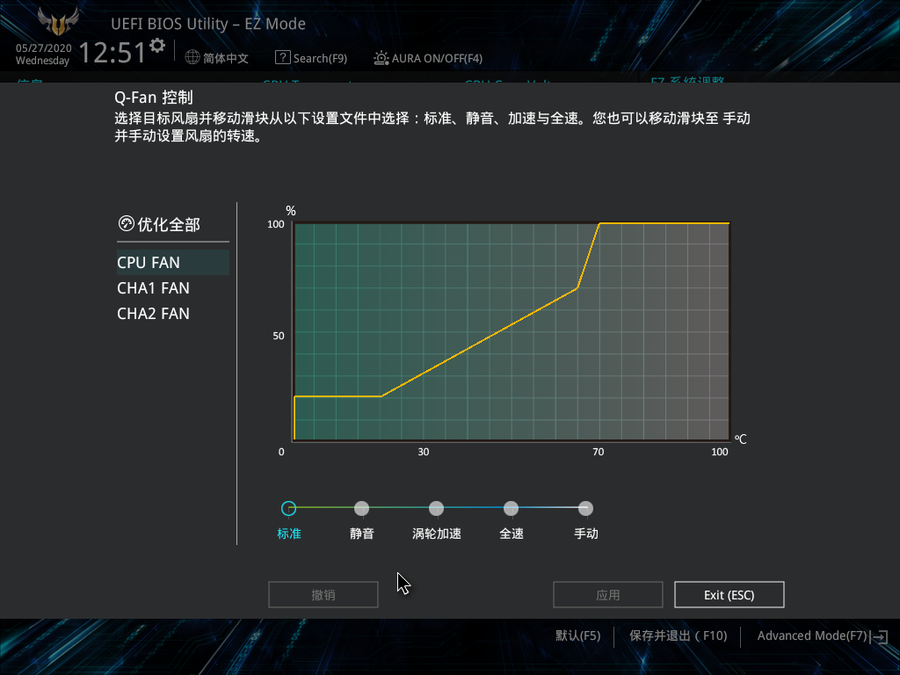Click the ASUS TUF logo emblem
Screen dimensions: 900x675
(x=58, y=23)
